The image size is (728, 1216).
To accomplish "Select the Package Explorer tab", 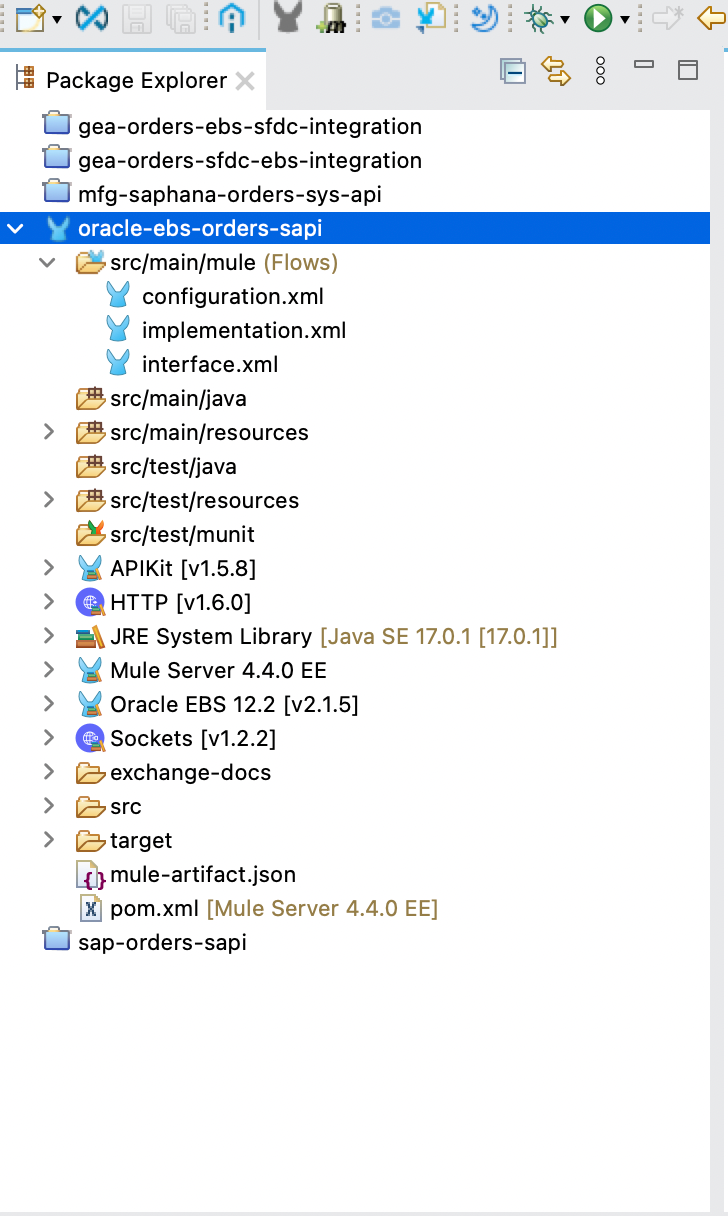I will pyautogui.click(x=136, y=80).
